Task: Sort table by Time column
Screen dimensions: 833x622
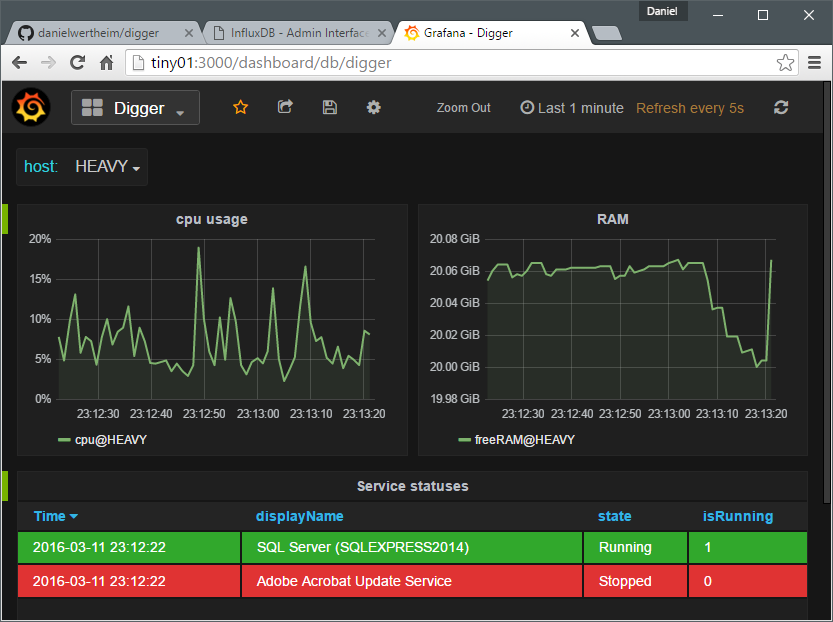Action: [x=55, y=516]
